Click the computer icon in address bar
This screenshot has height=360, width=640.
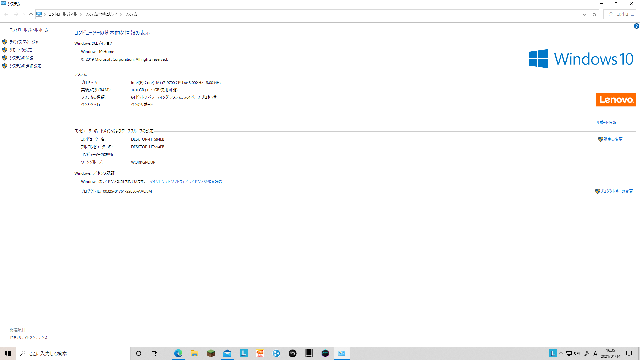[39, 14]
